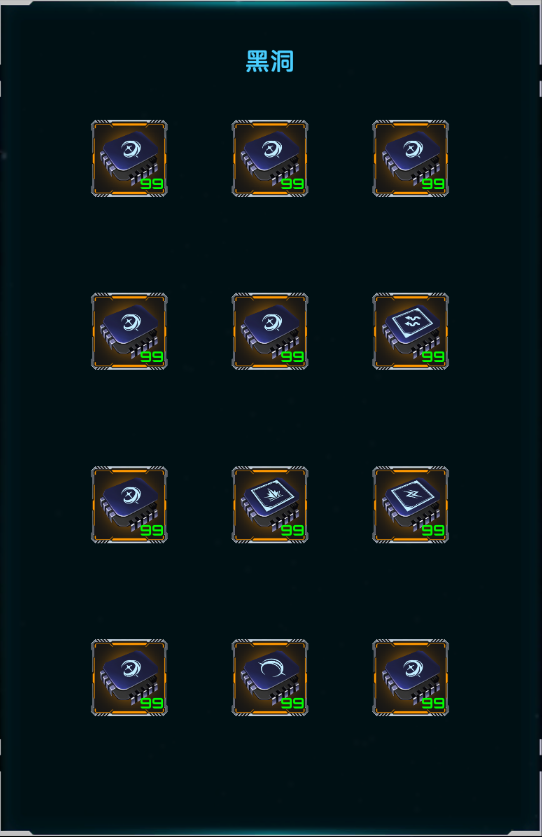The height and width of the screenshot is (837, 542).
Task: Click the 黑洞 title text
Action: click(270, 61)
